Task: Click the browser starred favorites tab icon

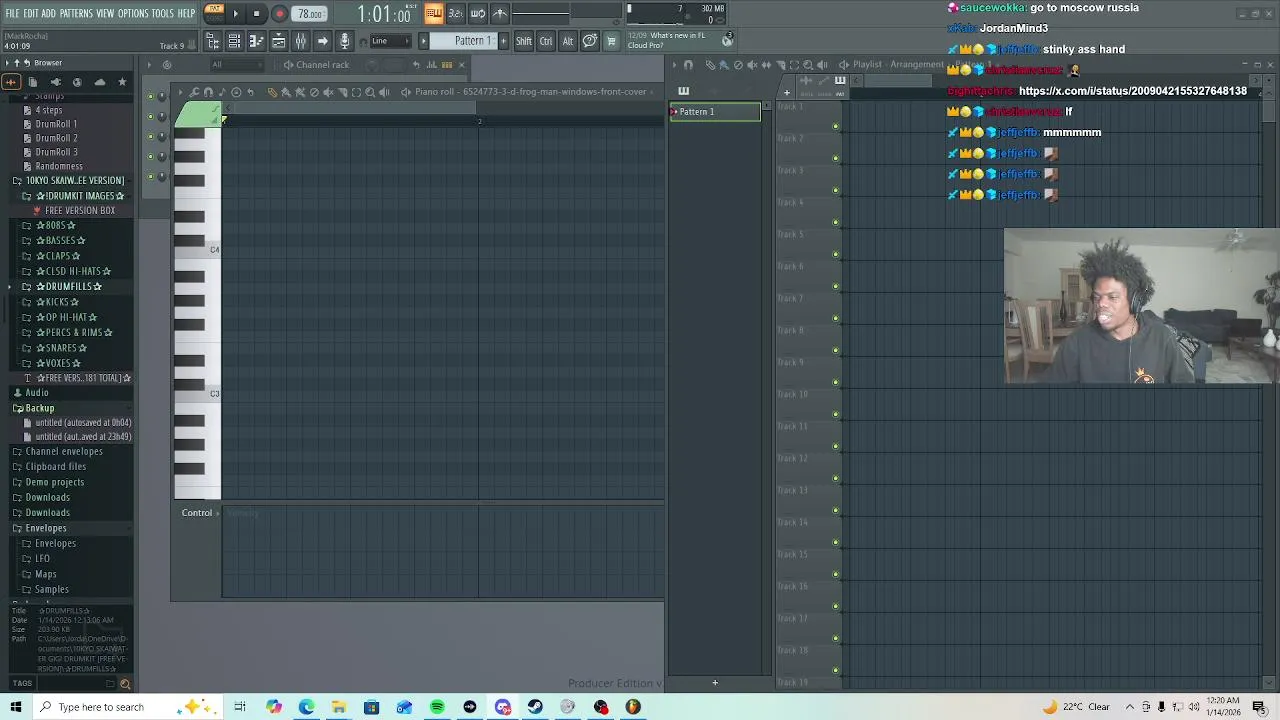Action: coord(122,82)
